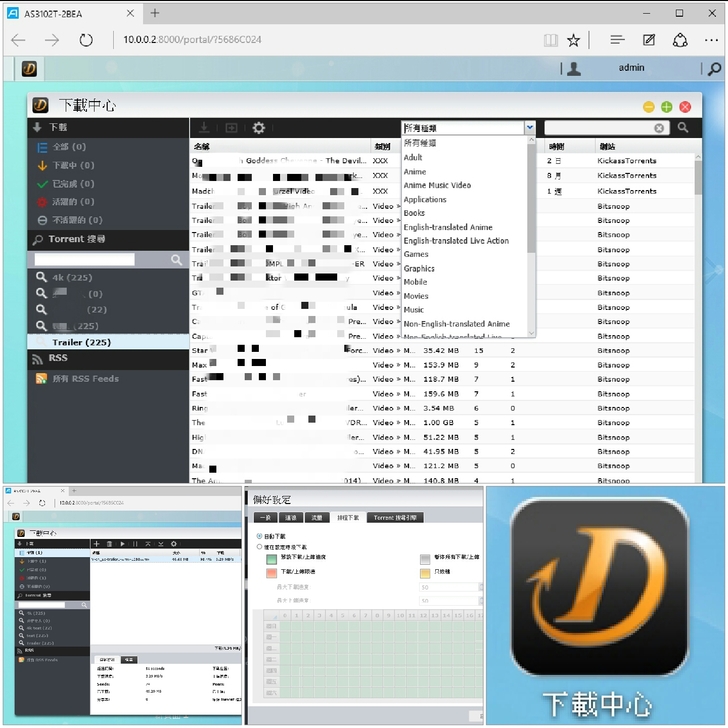The width and height of the screenshot is (728, 728).
Task: Open the first tab in the preferences dialog
Action: tap(263, 518)
